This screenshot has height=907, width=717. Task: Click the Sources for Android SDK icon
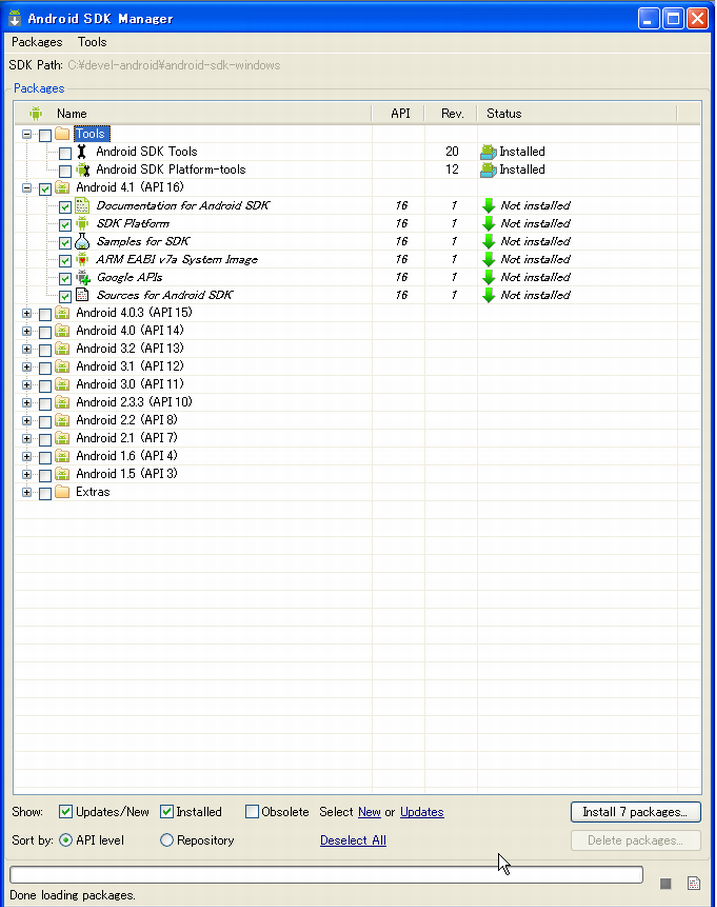click(x=82, y=295)
